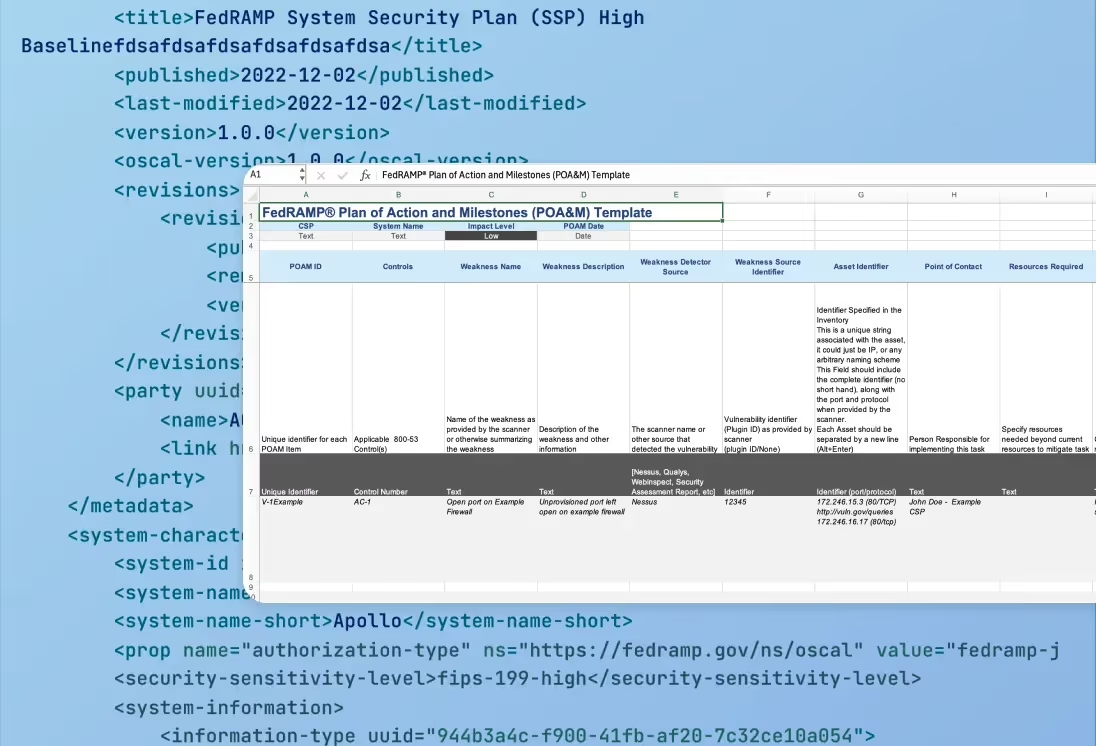Click the Name Box showing A1

(x=272, y=175)
